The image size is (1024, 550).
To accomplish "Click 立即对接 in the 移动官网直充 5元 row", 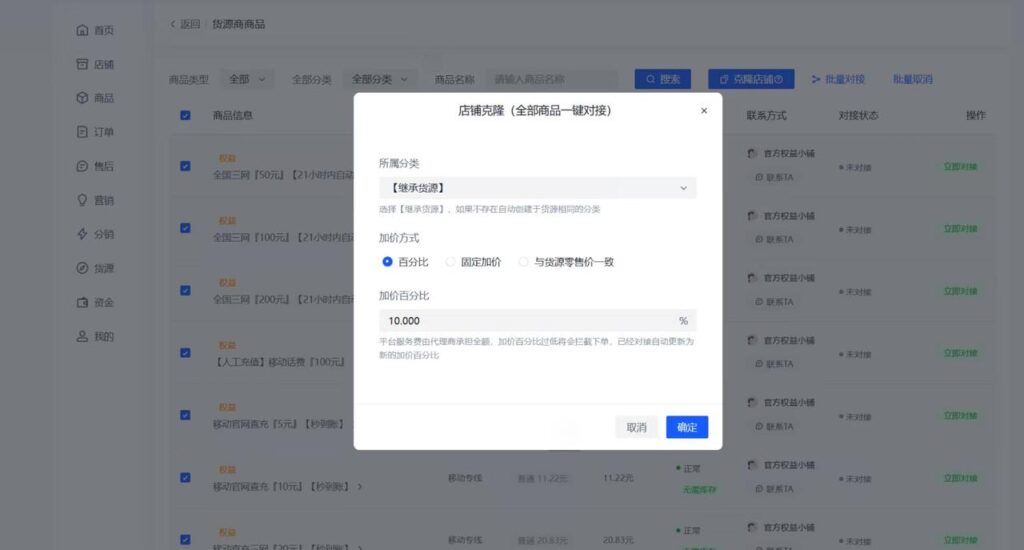I will coord(960,415).
